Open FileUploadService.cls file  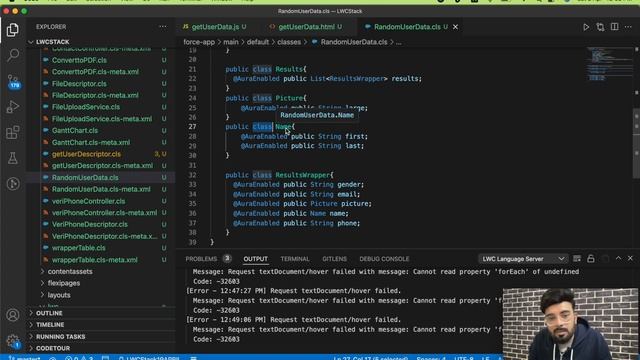[86, 107]
